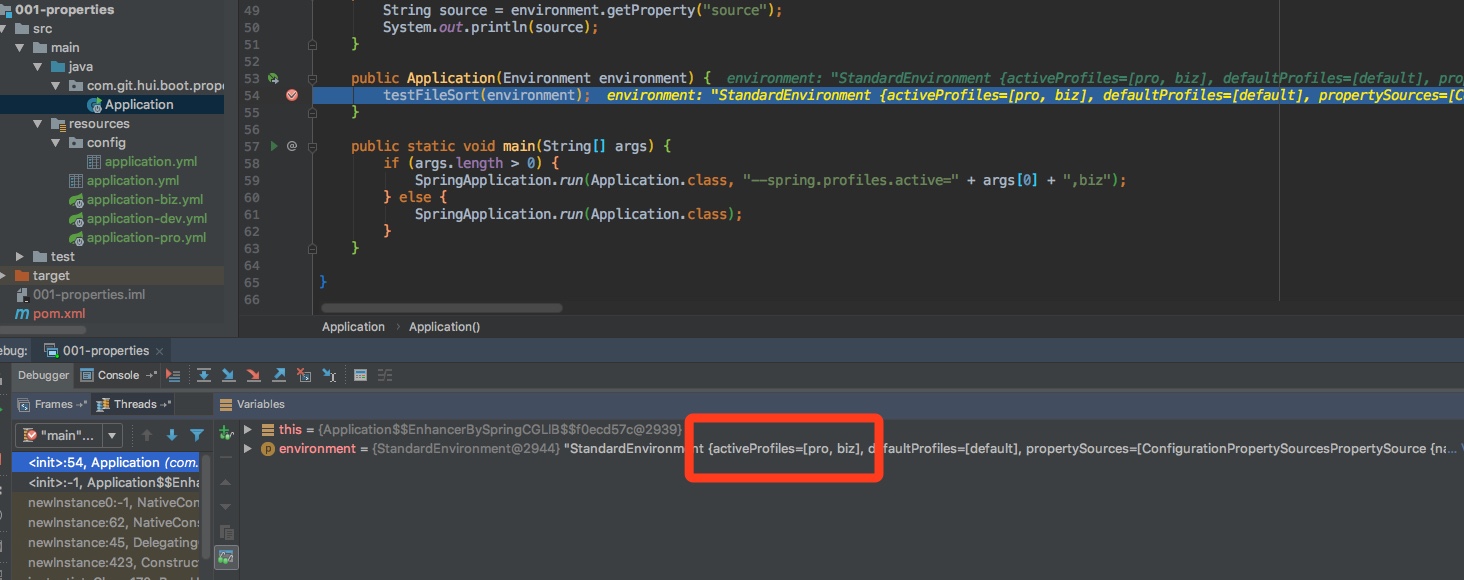Switch to the Console tab

click(118, 375)
